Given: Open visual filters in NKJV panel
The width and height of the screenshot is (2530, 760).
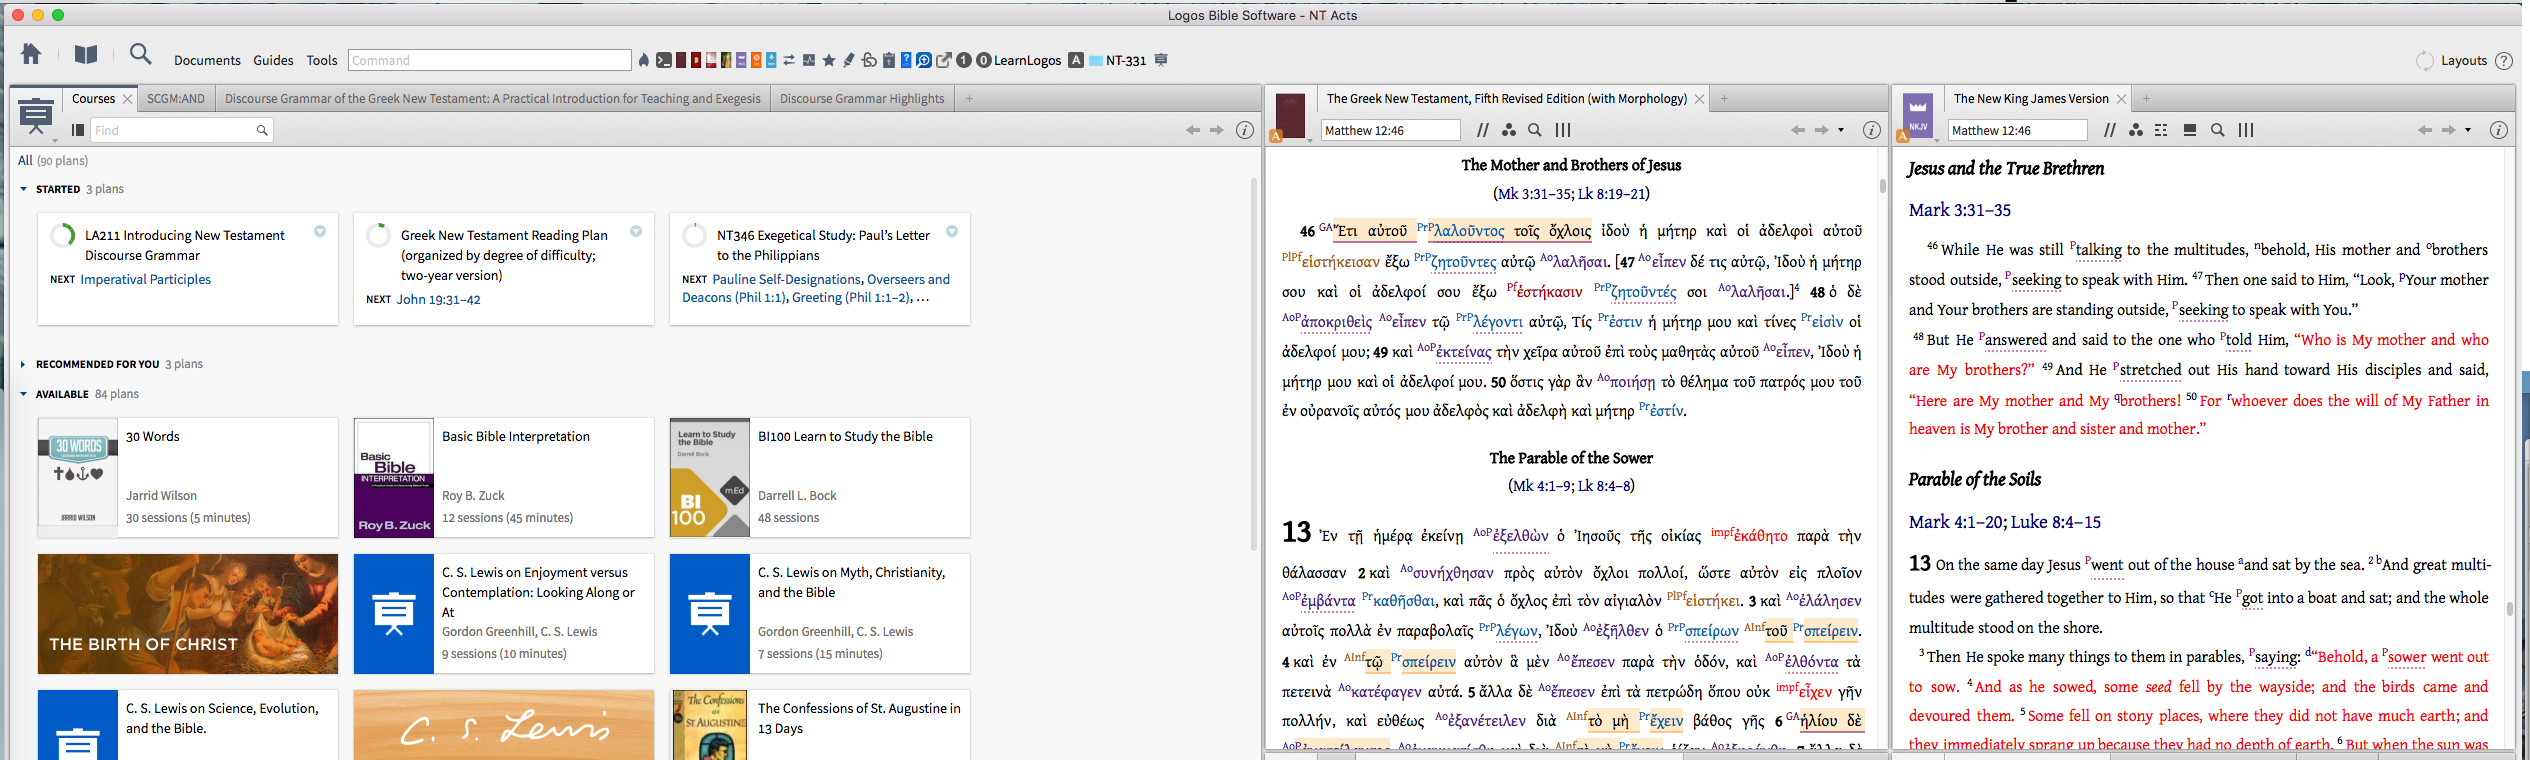Looking at the screenshot, I should click(x=2136, y=130).
